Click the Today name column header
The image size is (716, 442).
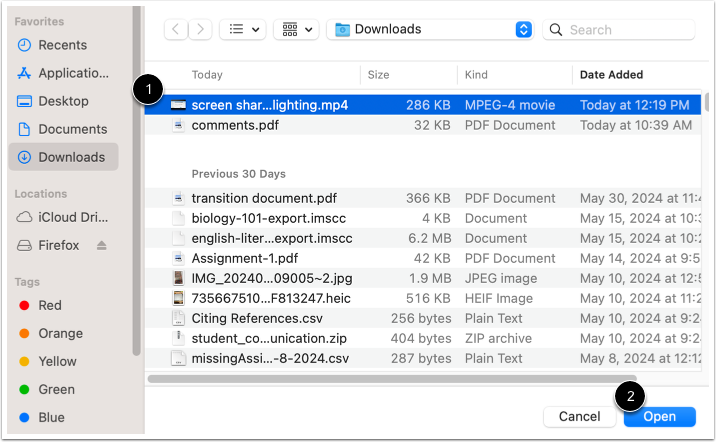click(x=207, y=75)
